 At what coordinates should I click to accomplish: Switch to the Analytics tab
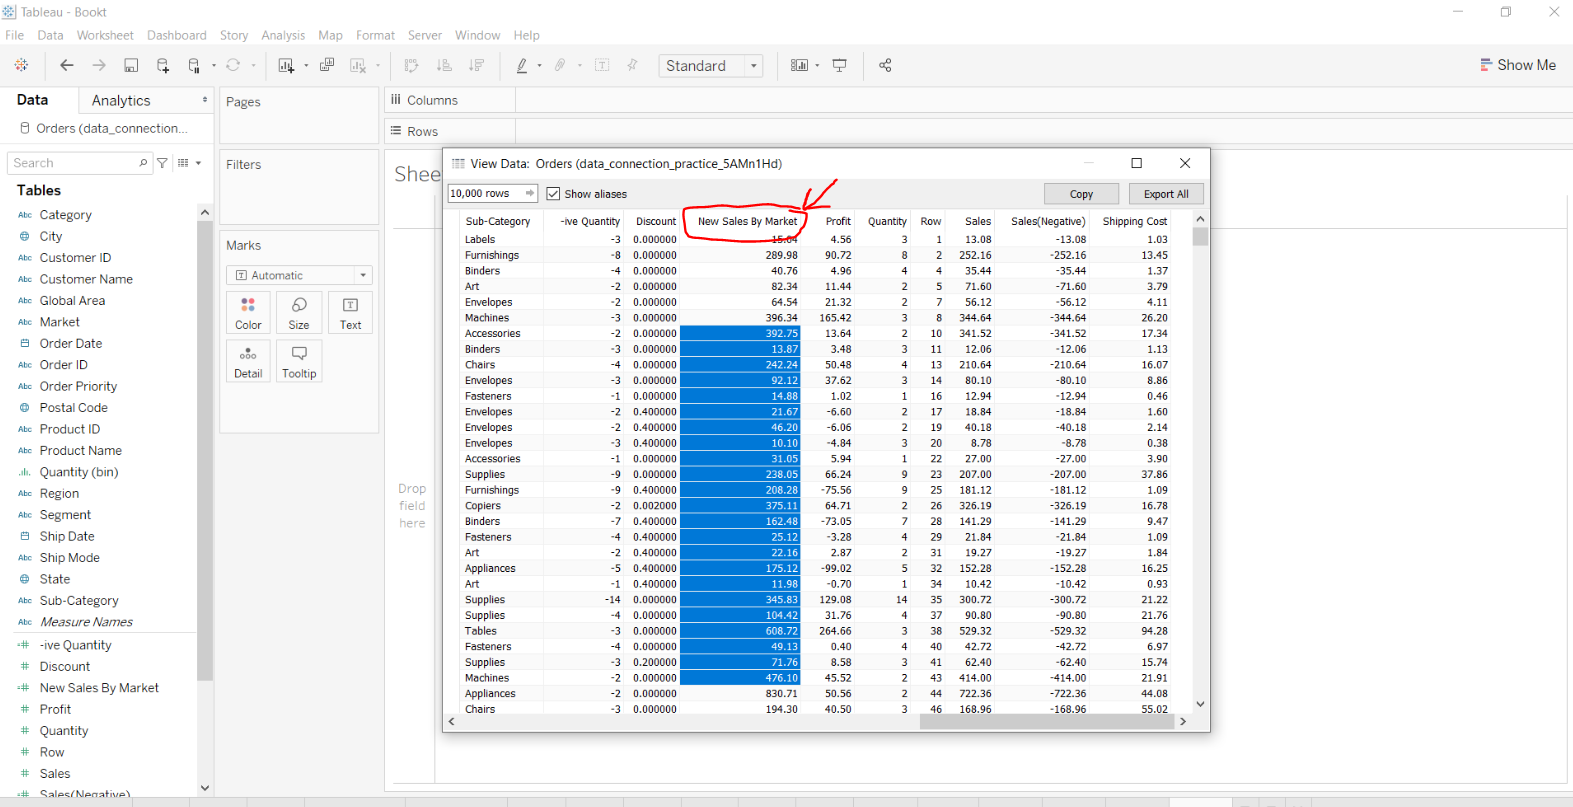click(x=121, y=100)
